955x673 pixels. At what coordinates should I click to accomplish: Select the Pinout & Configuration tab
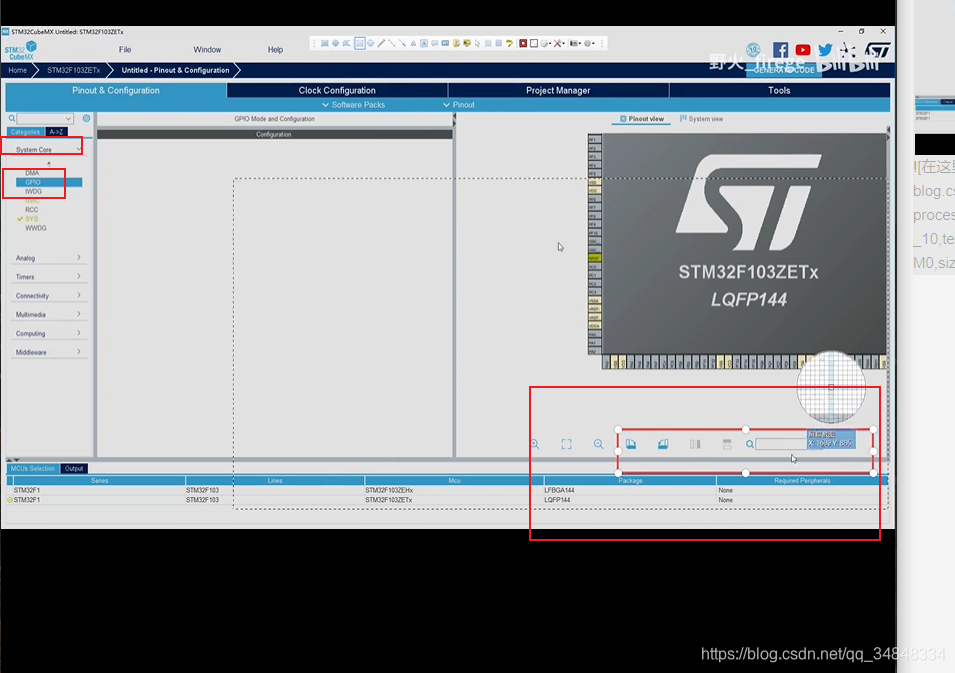tap(116, 90)
